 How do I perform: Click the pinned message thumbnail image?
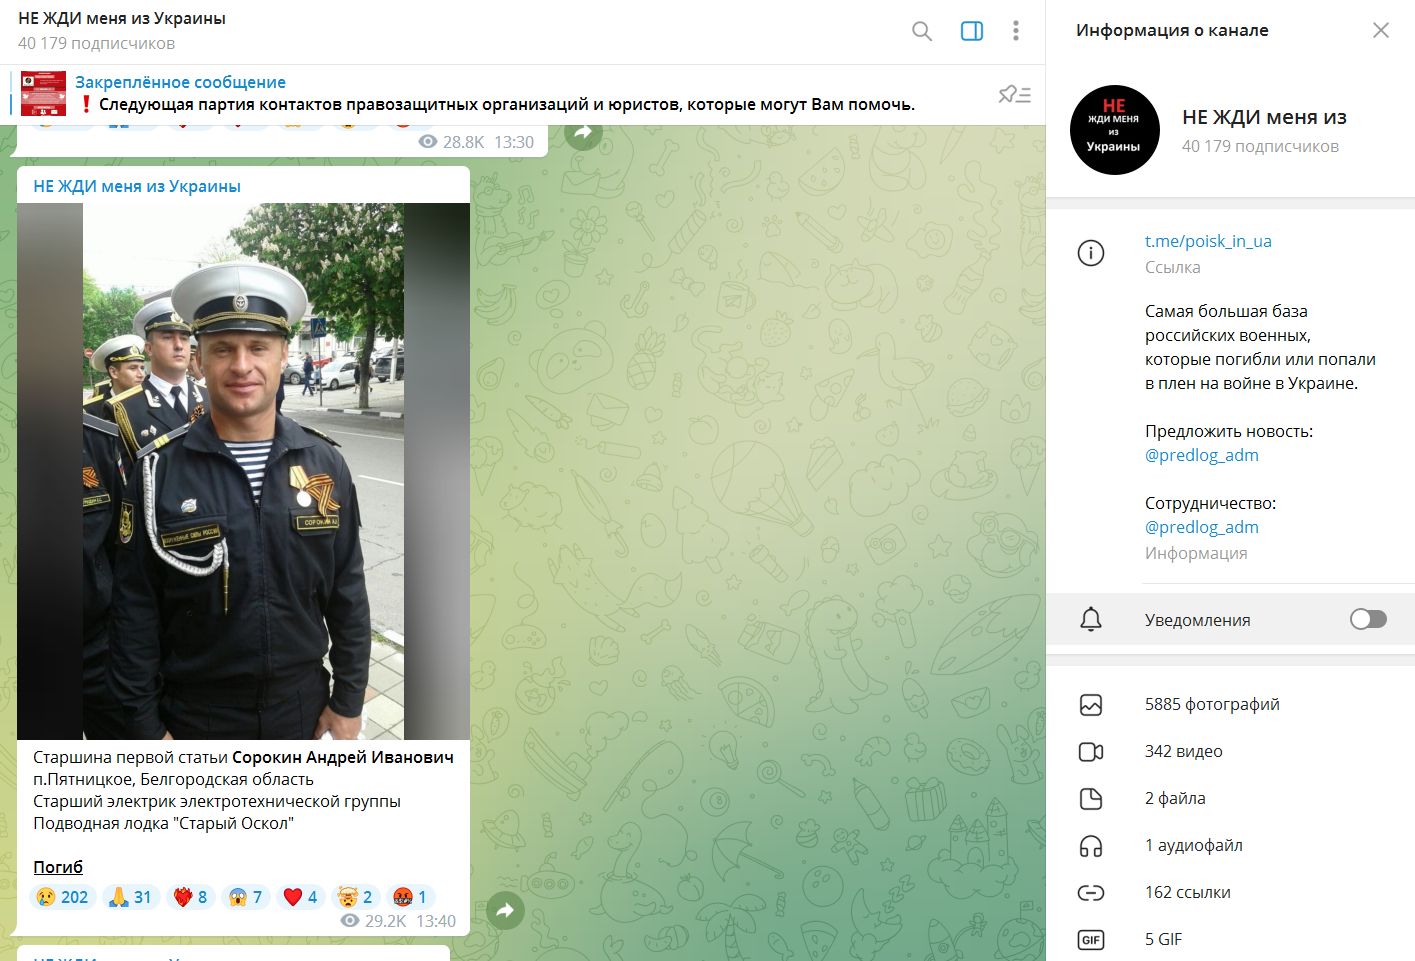pos(44,94)
